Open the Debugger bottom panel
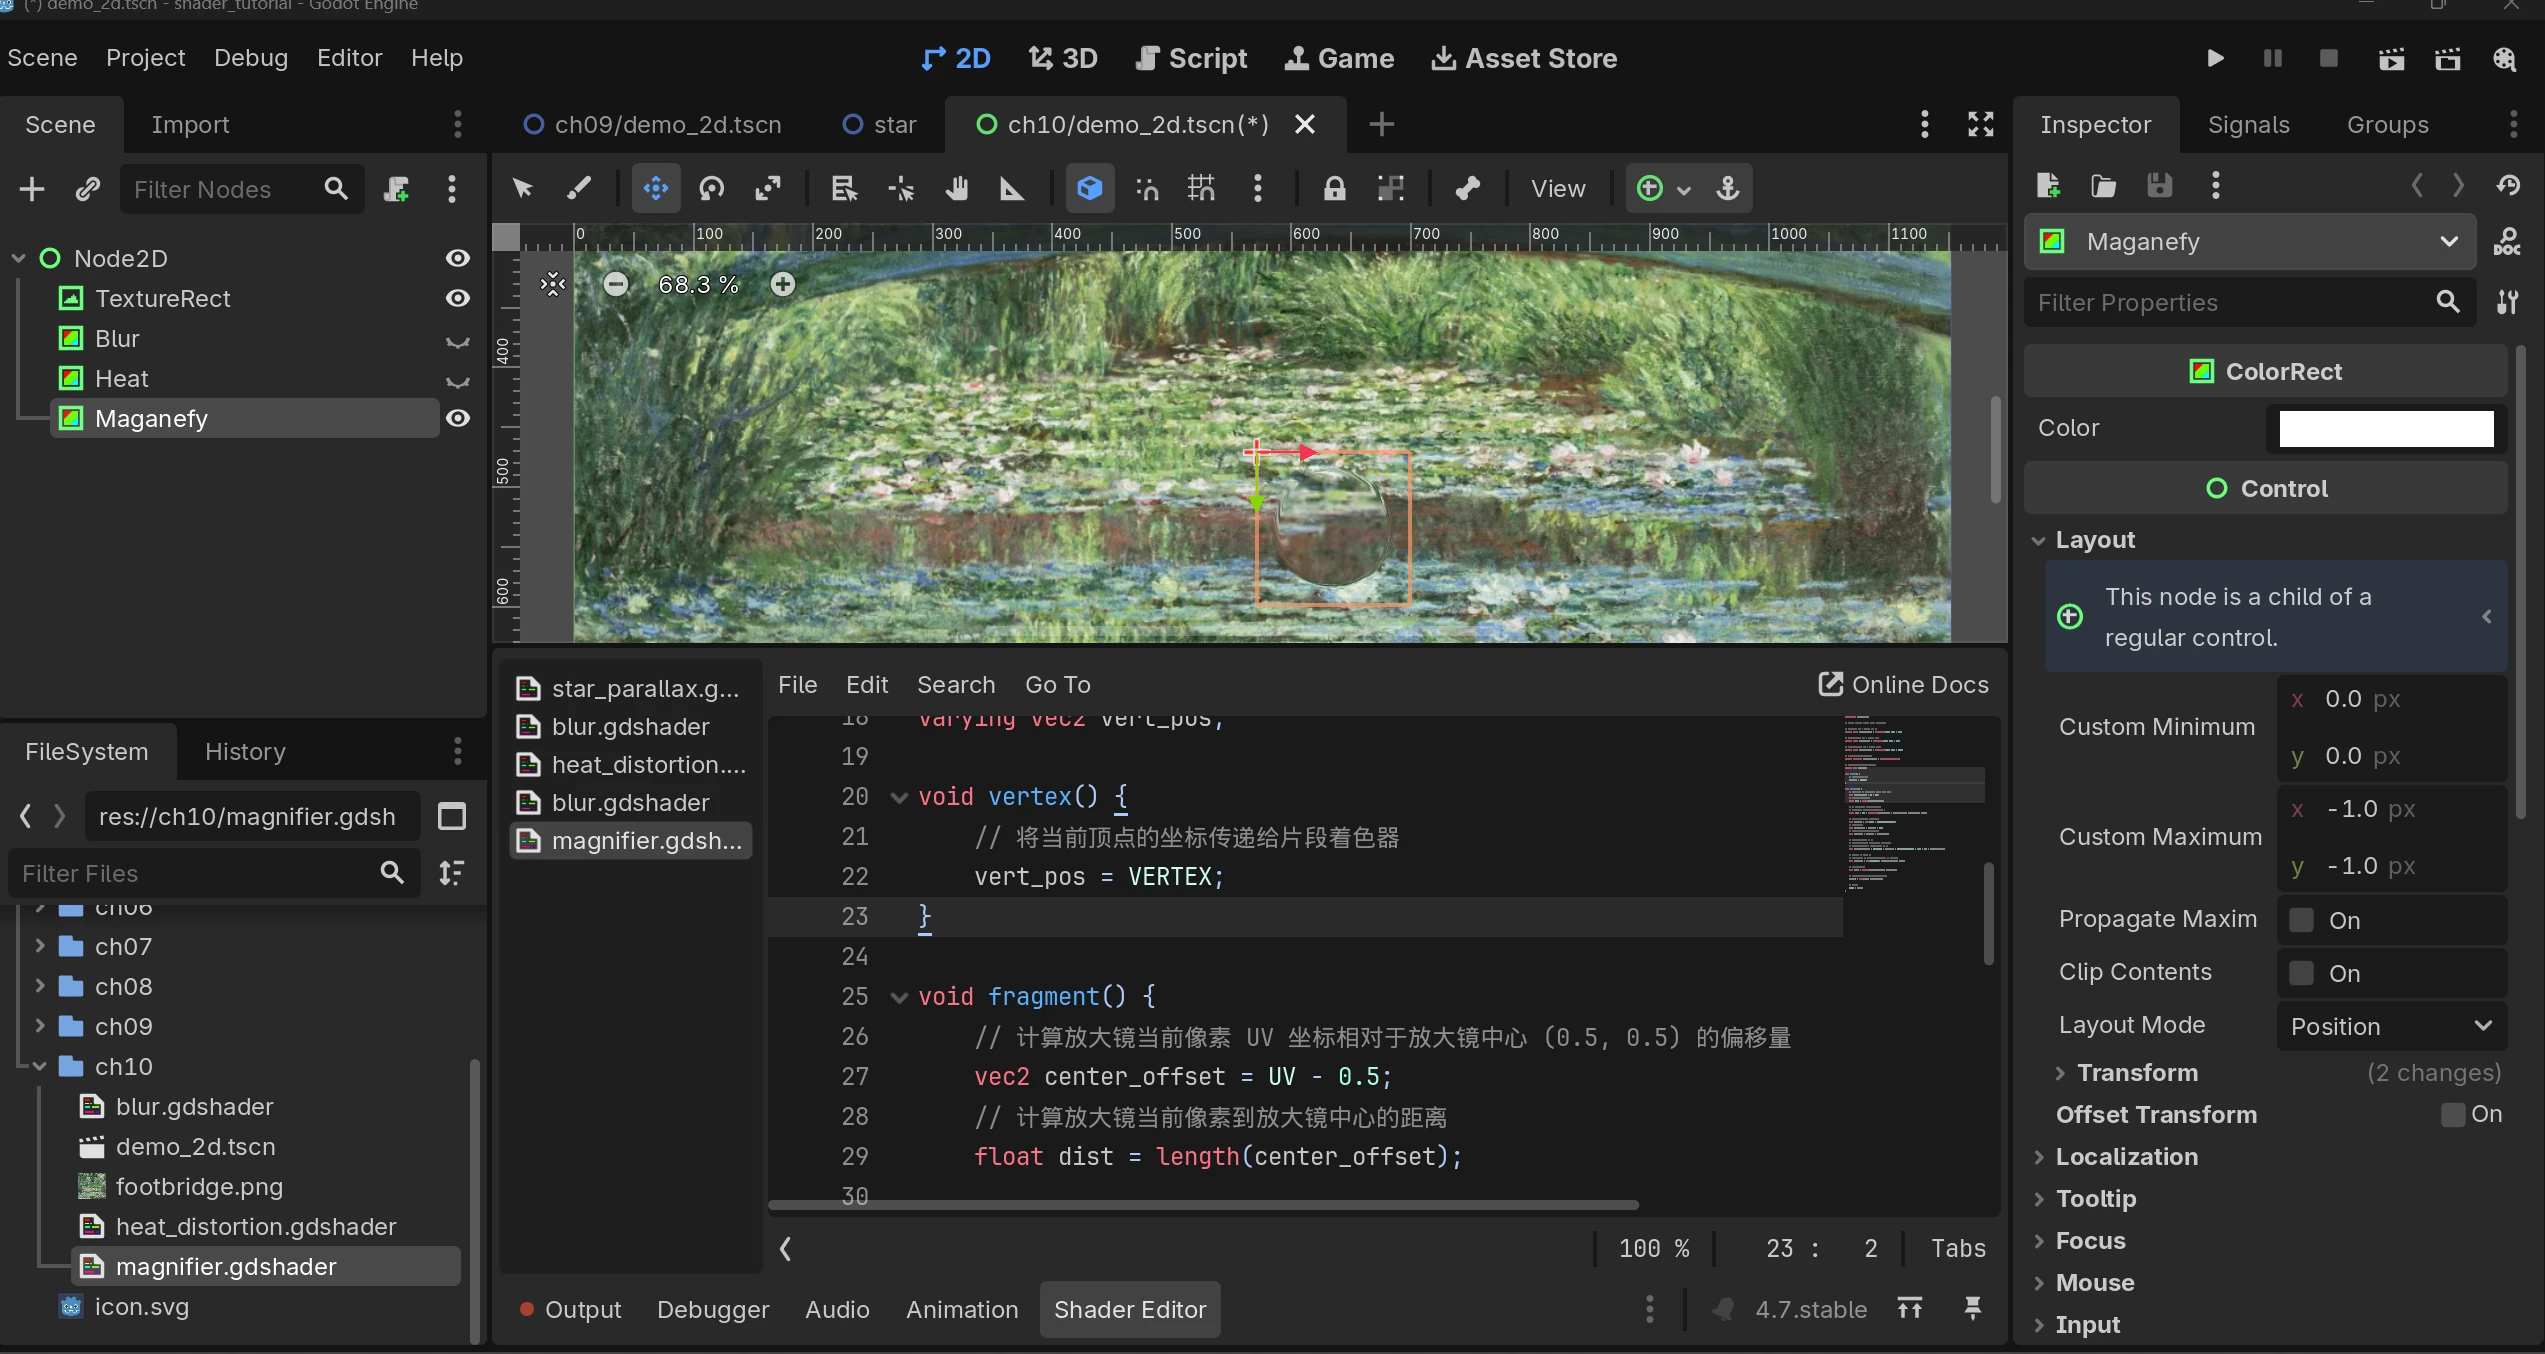 tap(713, 1310)
